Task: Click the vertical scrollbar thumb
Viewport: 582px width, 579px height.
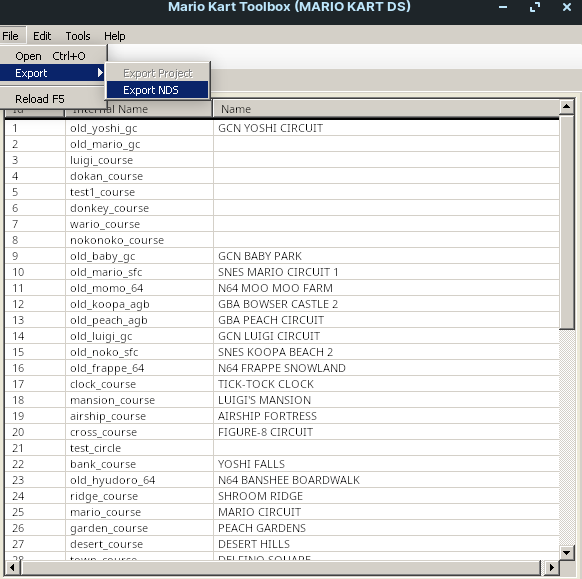Action: click(x=566, y=222)
